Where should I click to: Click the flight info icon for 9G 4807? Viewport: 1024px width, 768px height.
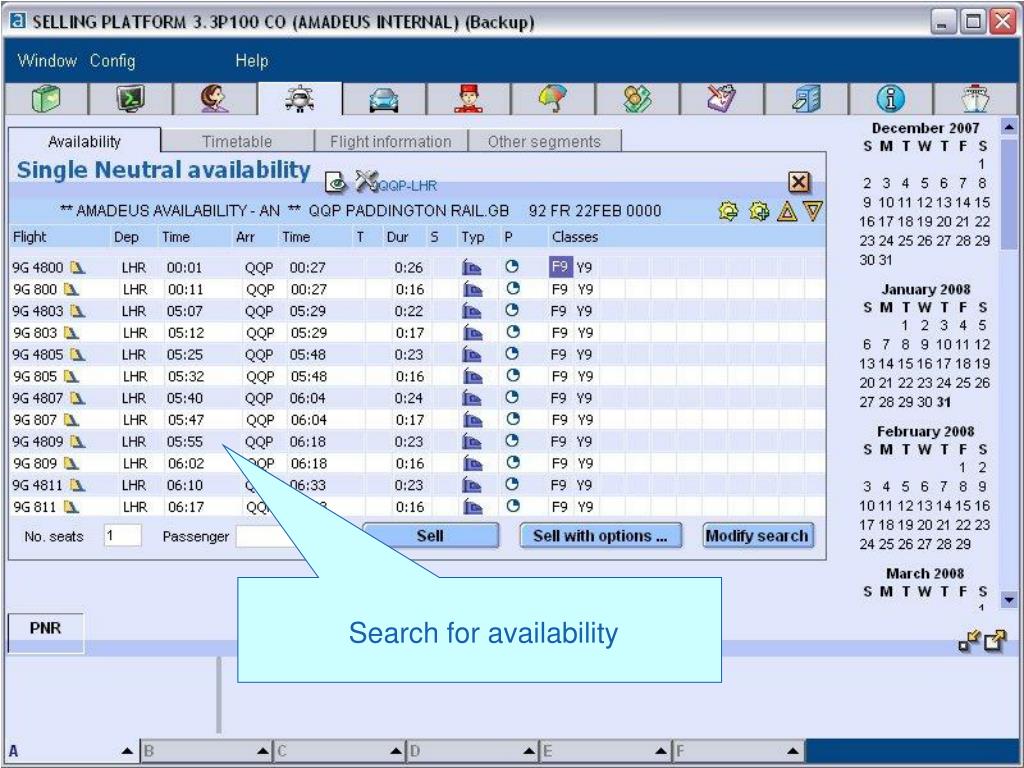pos(78,398)
